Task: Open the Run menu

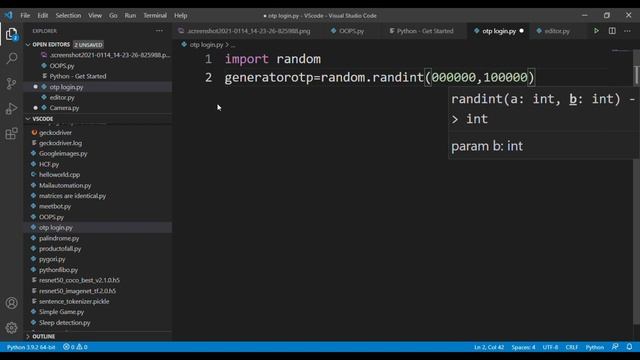Action: tap(130, 16)
